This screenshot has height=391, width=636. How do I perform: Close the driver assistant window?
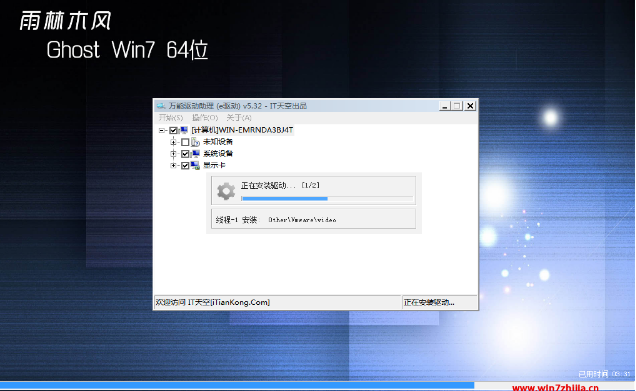coord(470,106)
